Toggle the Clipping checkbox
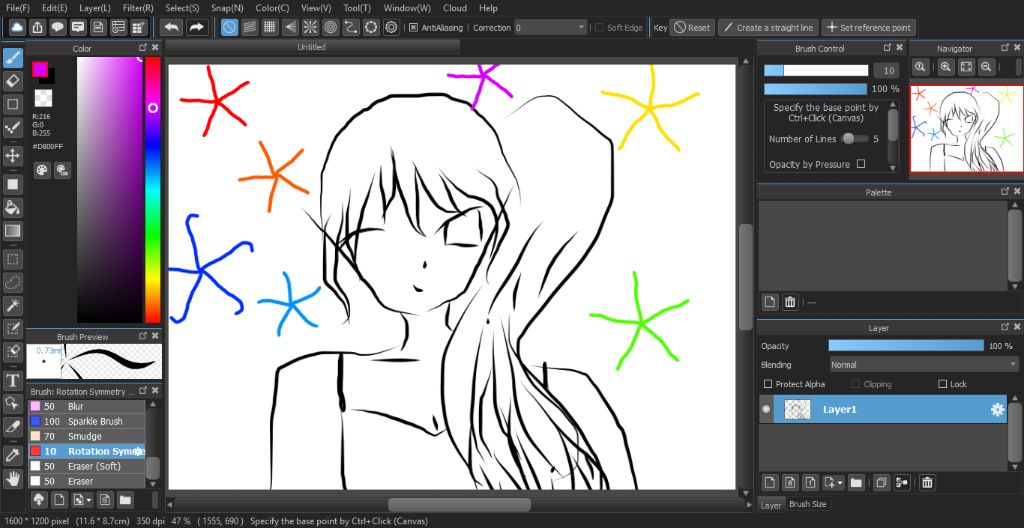Image resolution: width=1024 pixels, height=528 pixels. click(856, 384)
